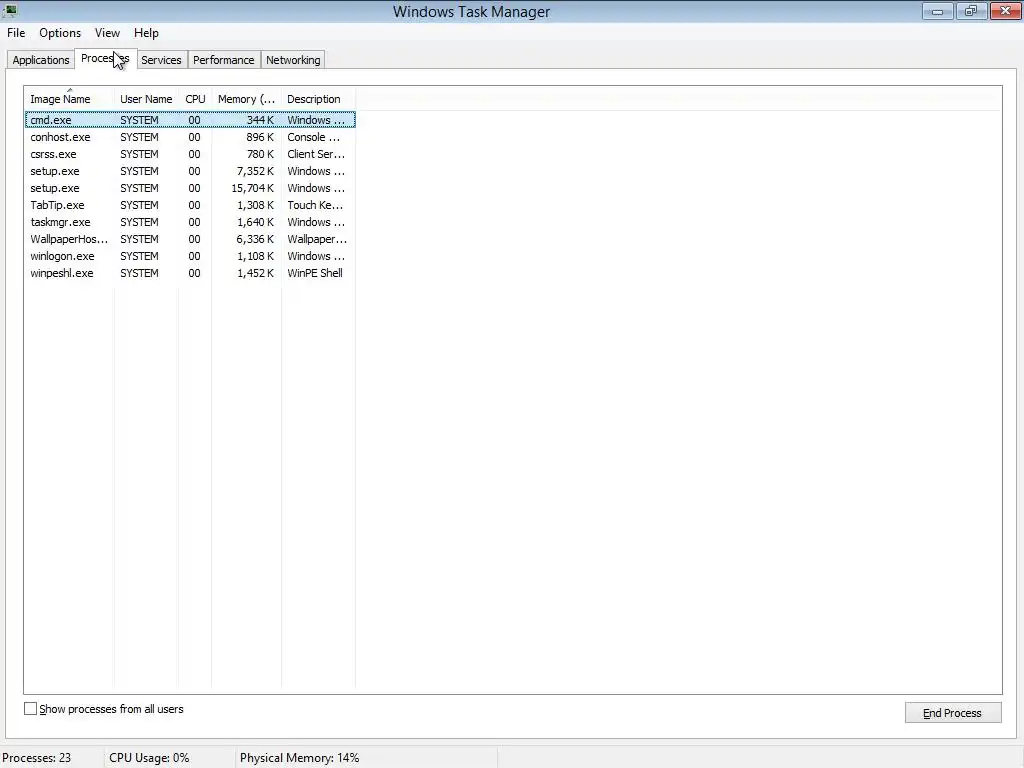
Task: Minimize the Task Manager window
Action: click(938, 11)
